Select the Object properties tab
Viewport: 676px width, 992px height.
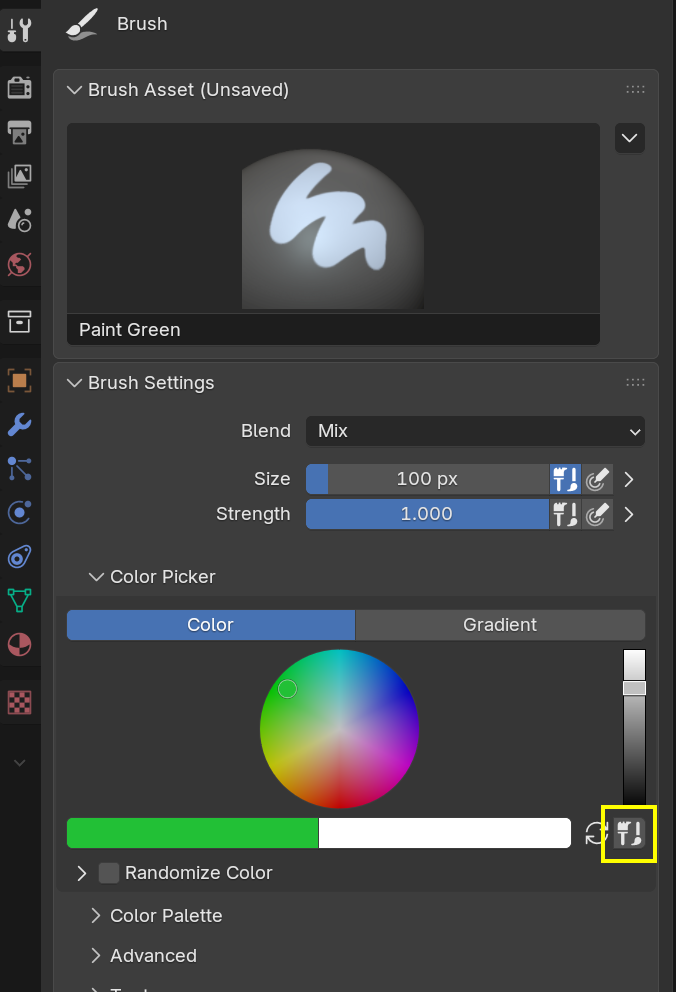pyautogui.click(x=20, y=380)
